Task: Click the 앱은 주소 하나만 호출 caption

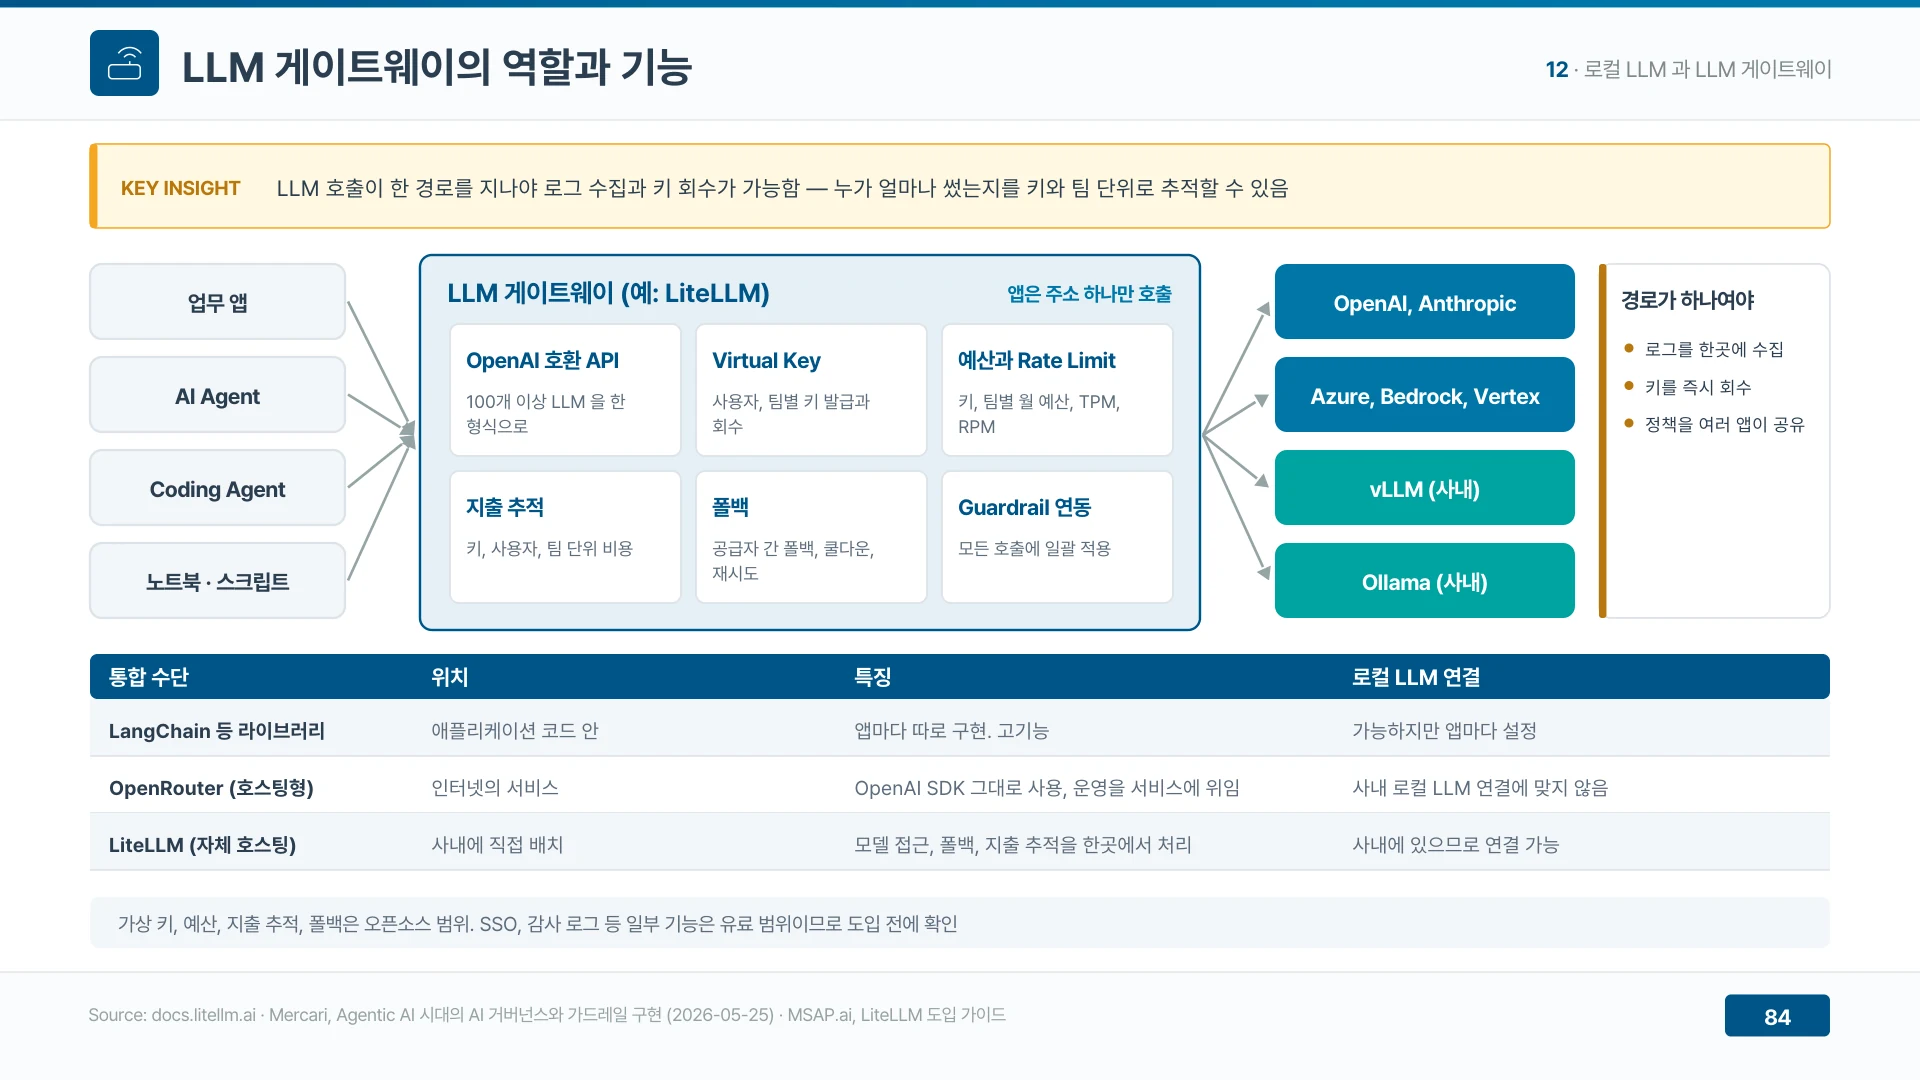Action: [1089, 294]
